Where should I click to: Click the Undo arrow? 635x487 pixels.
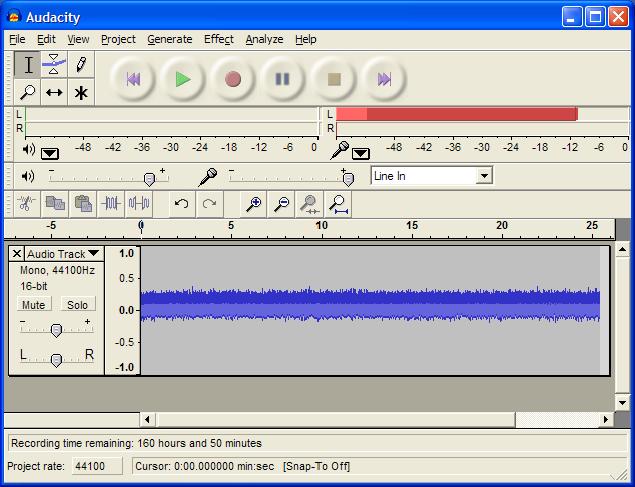point(182,203)
